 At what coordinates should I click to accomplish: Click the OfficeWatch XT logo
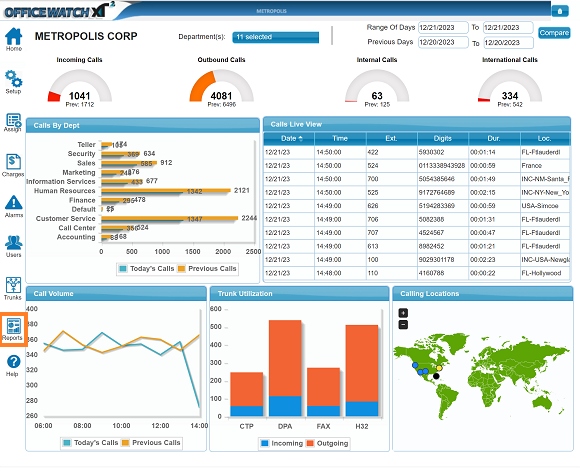tap(59, 10)
